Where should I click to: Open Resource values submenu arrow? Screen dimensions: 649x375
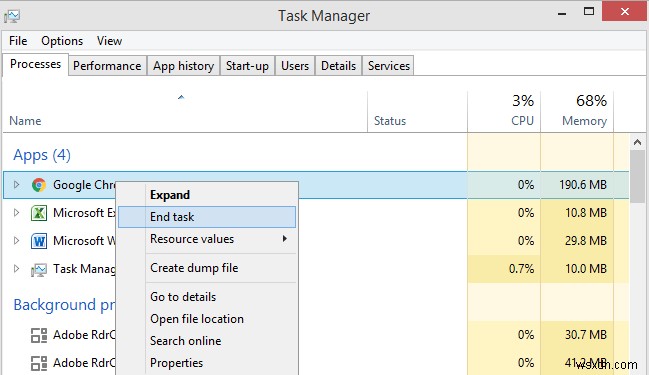(x=285, y=239)
